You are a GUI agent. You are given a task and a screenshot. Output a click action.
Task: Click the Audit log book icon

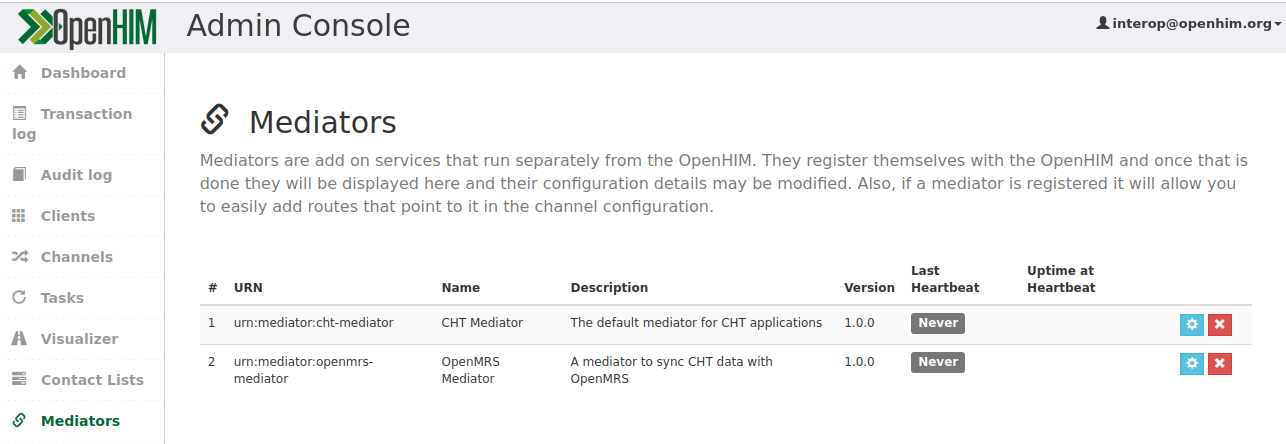tap(19, 175)
